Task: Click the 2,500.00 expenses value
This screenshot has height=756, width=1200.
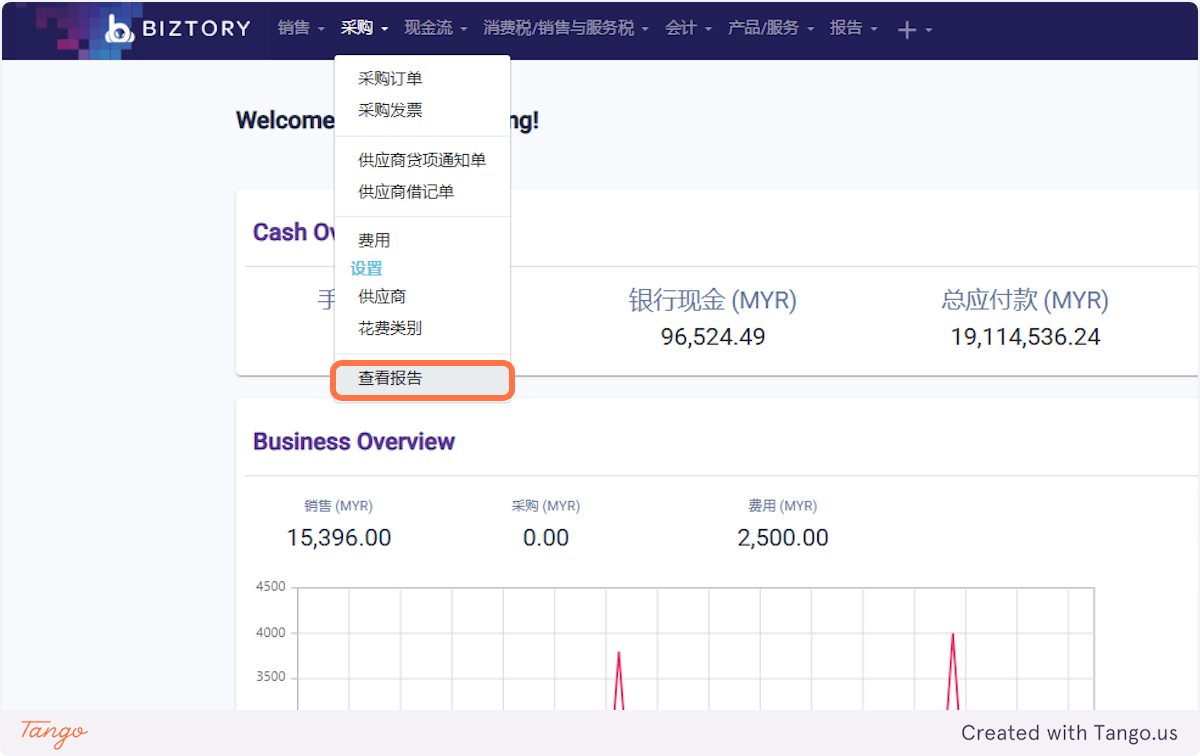Action: point(783,538)
